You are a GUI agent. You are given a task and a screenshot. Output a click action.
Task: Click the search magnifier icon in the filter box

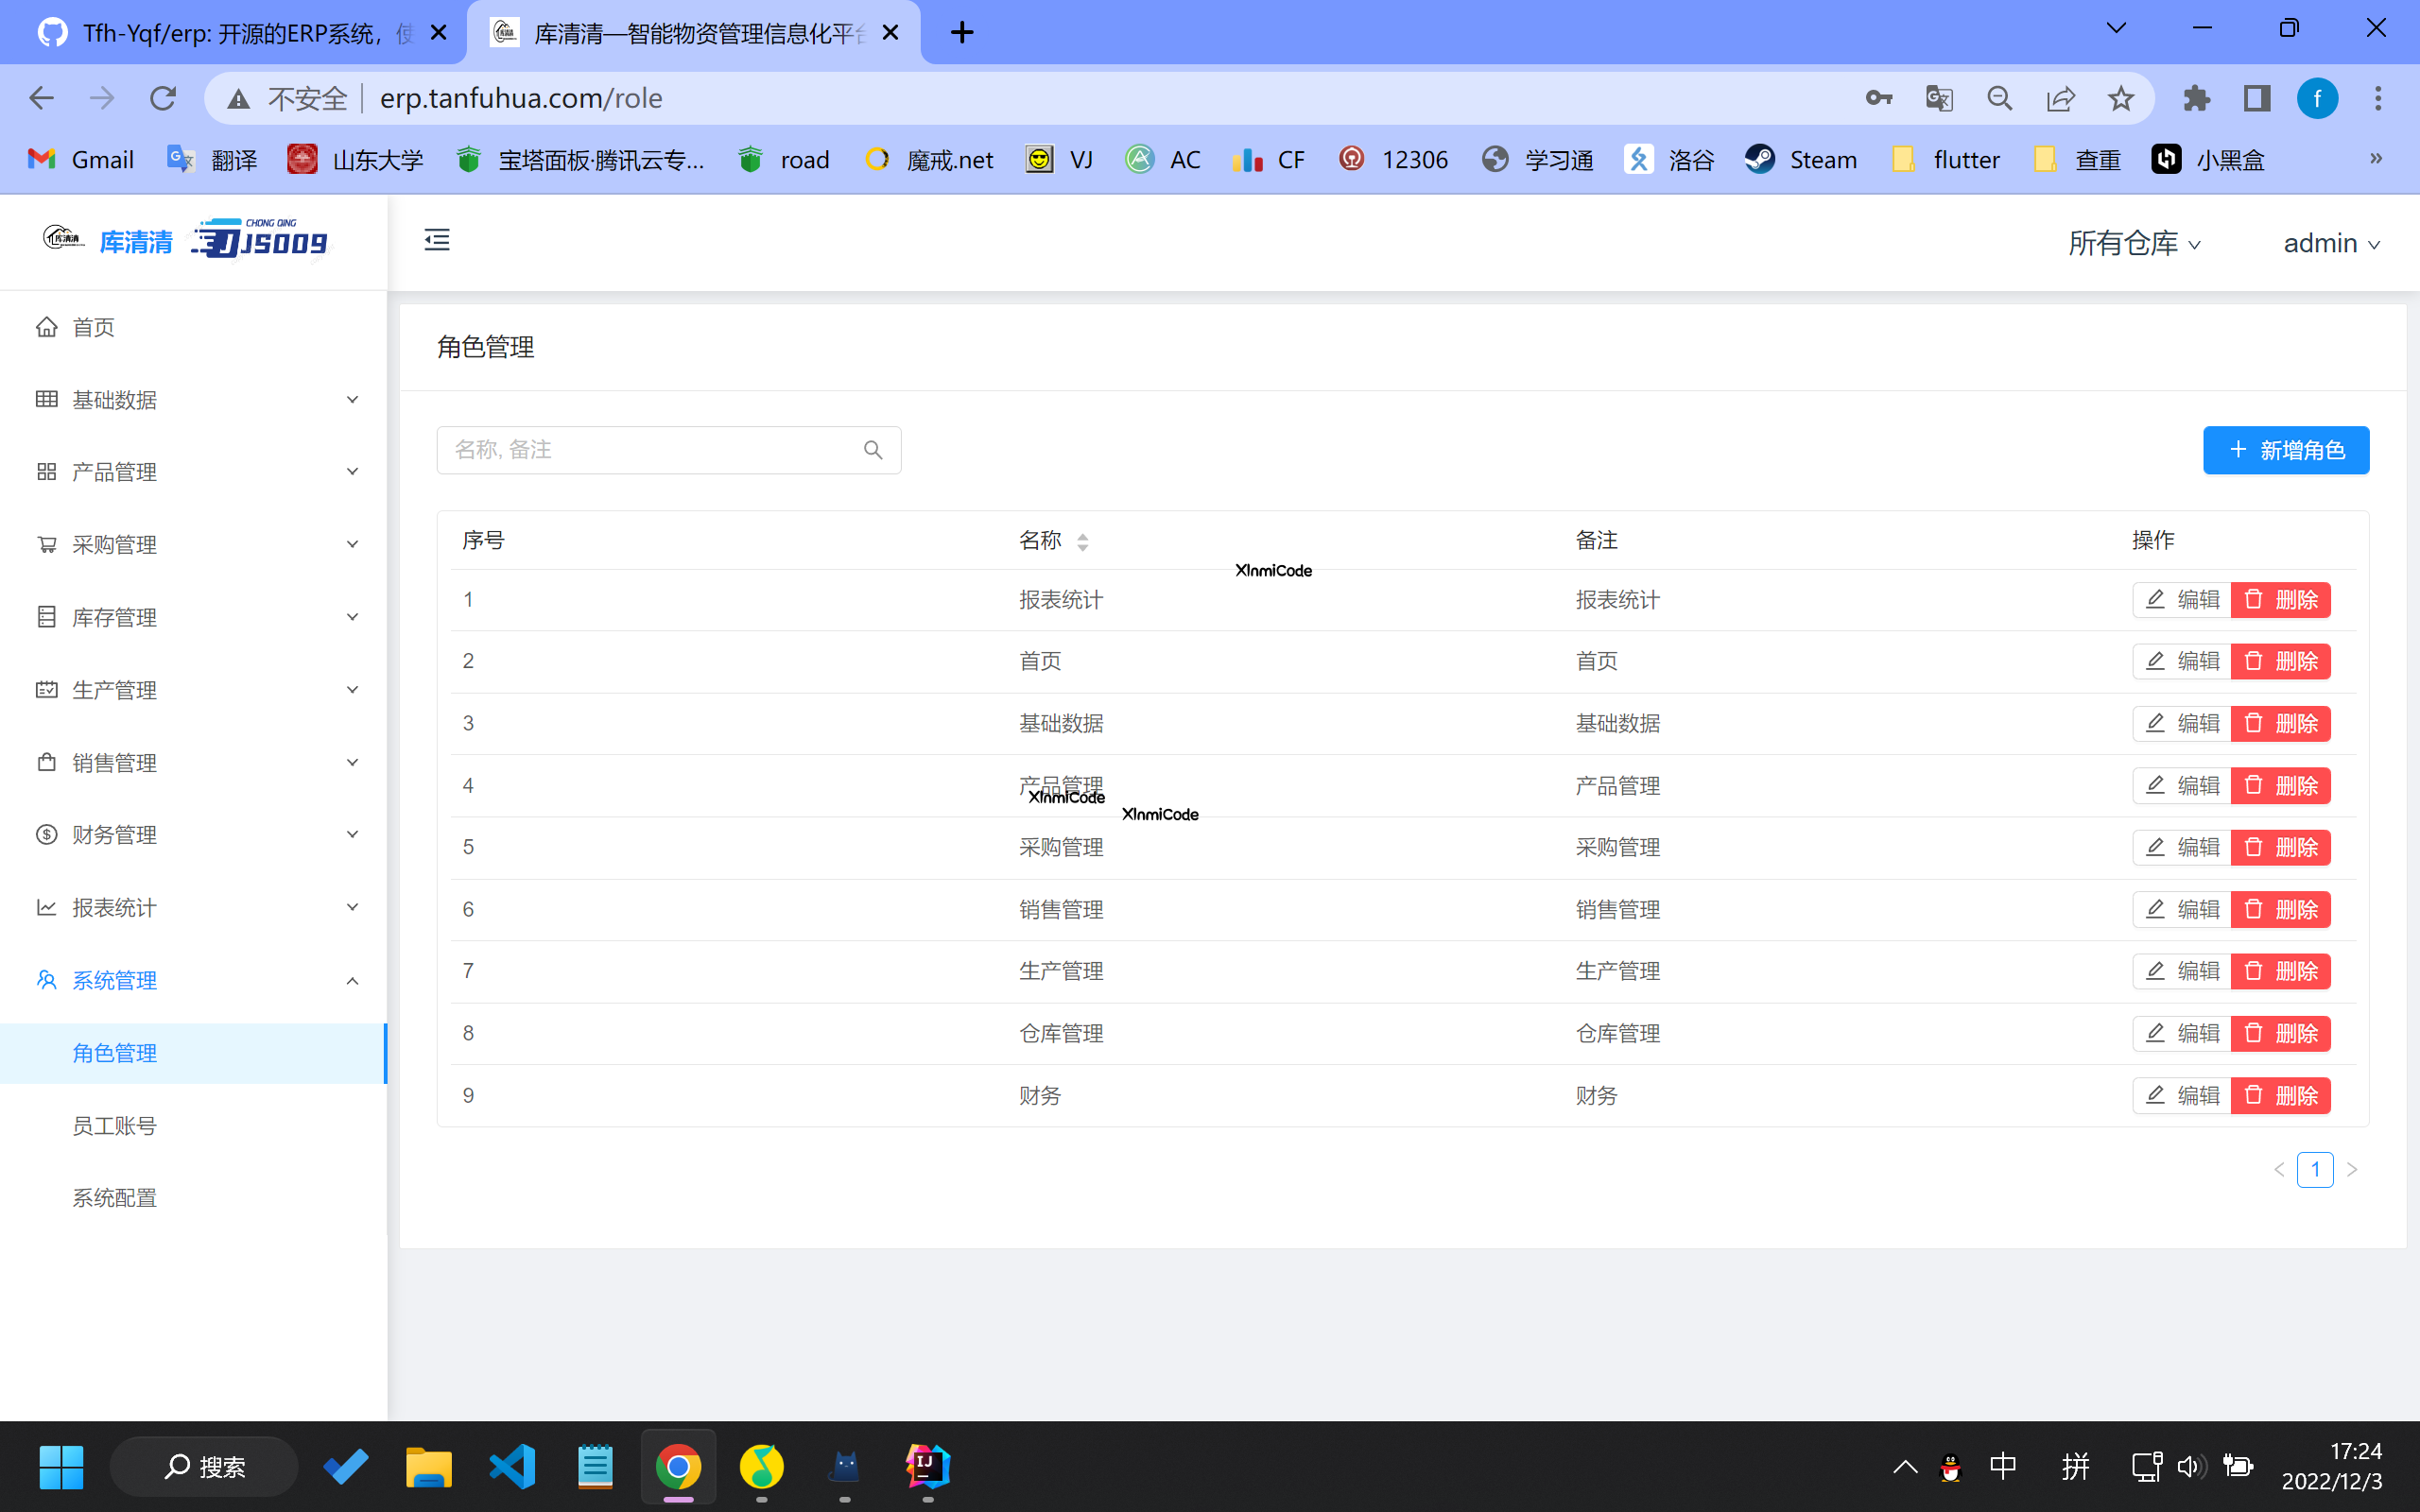click(872, 449)
